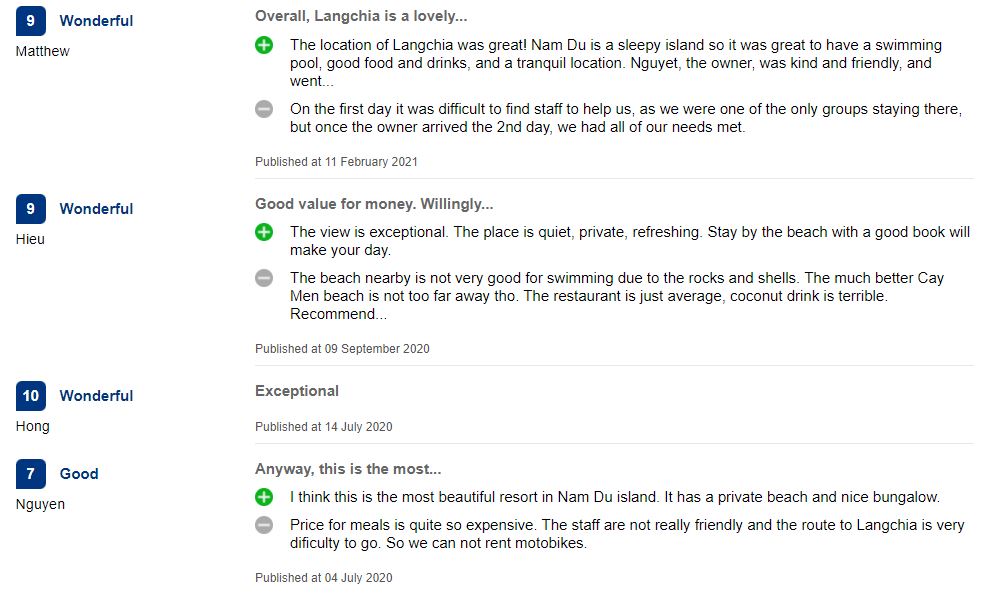Viewport: 986px width, 602px height.
Task: Click Hong's score badge showing 10
Action: pyautogui.click(x=31, y=396)
